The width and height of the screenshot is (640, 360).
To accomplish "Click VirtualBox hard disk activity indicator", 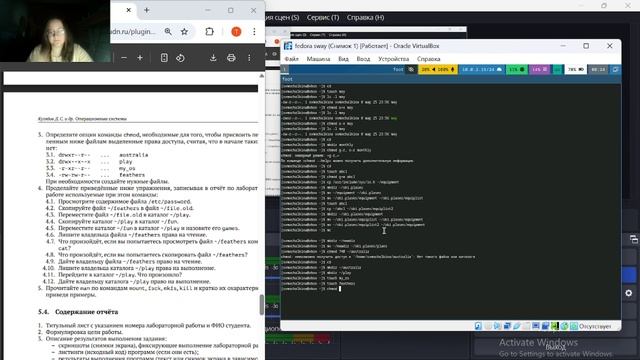I will point(478,326).
